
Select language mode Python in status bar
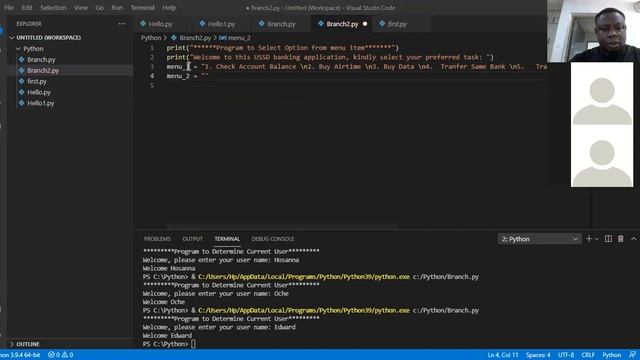[611, 355]
